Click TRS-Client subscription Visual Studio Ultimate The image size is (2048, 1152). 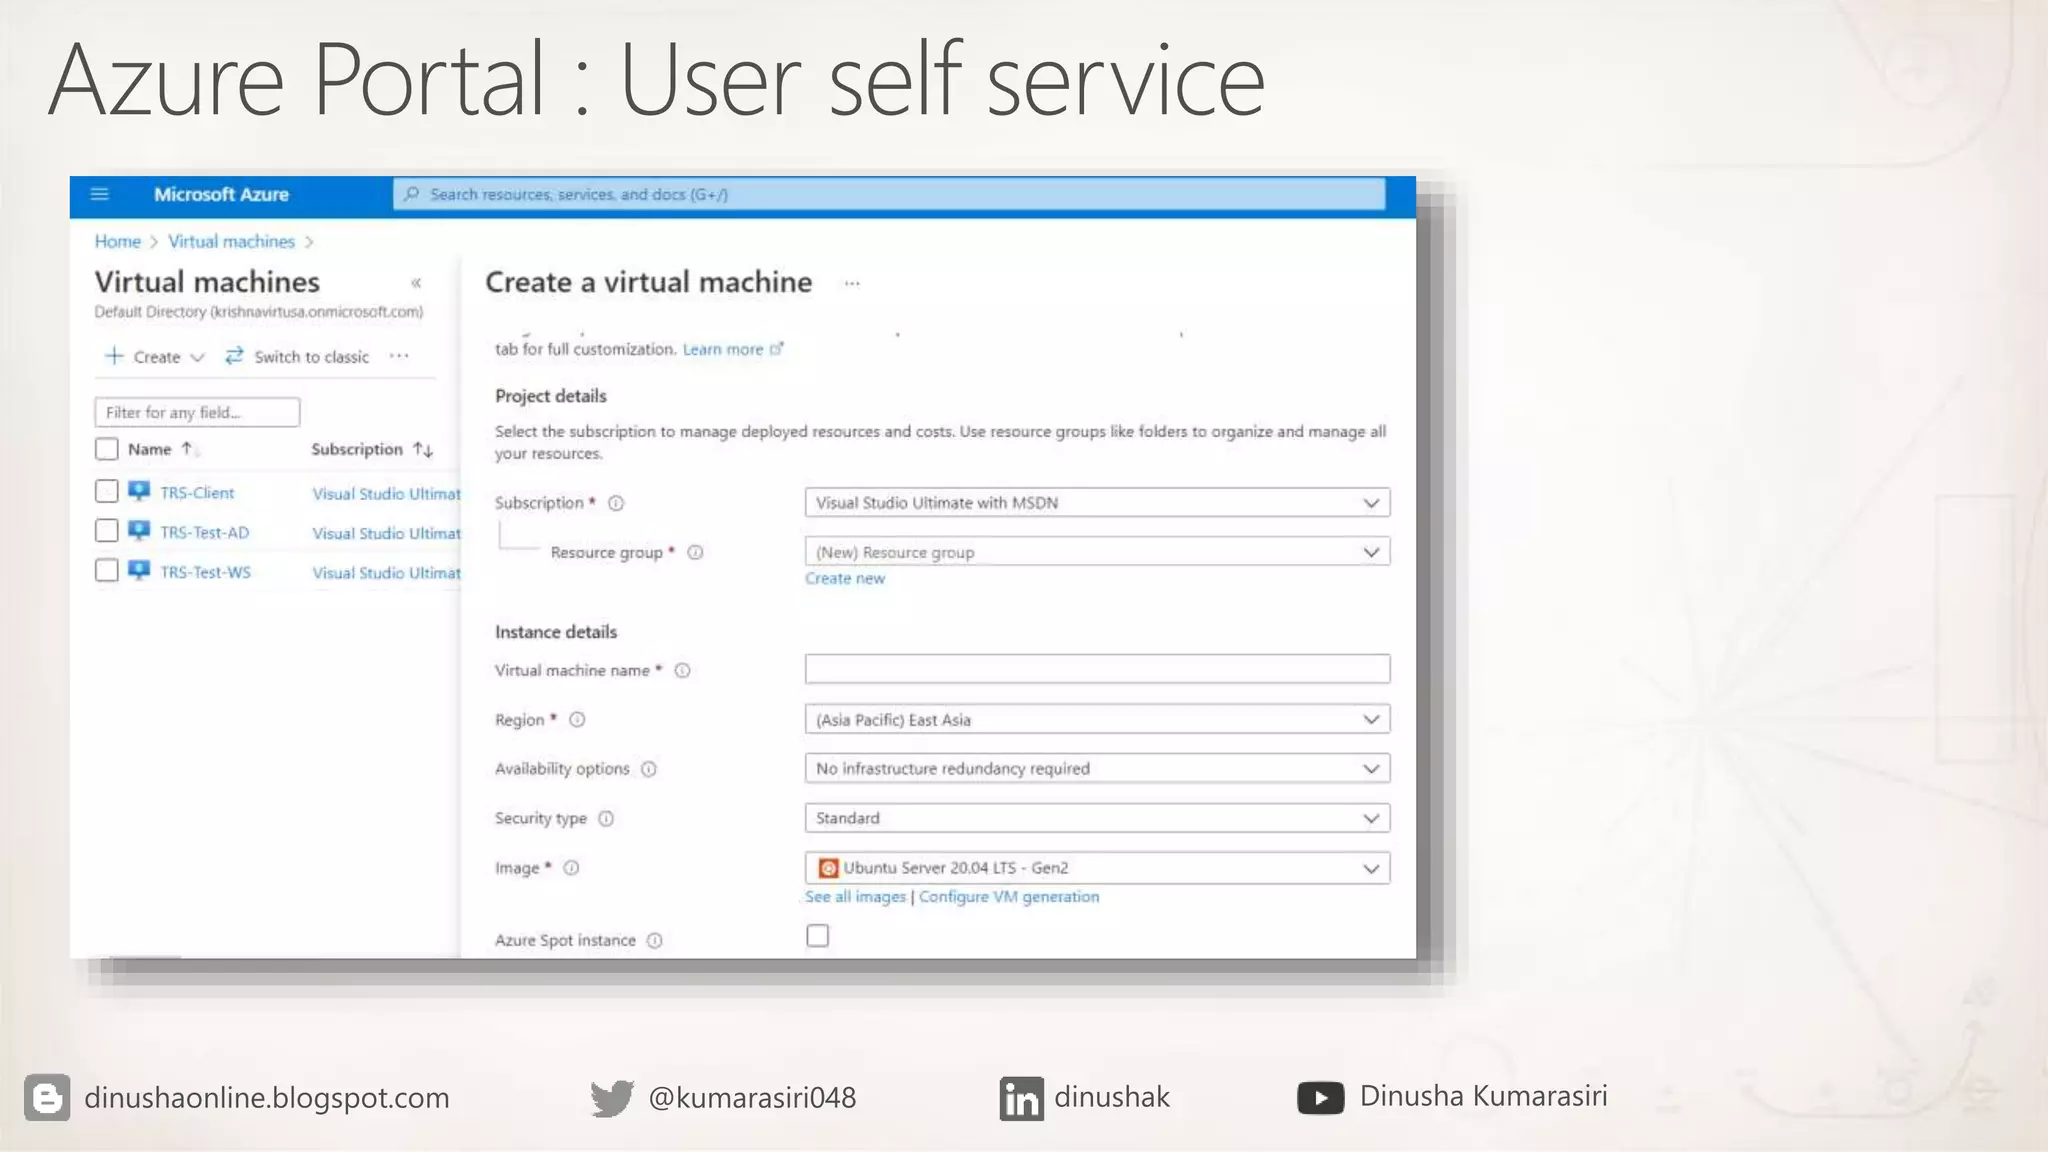click(x=386, y=493)
